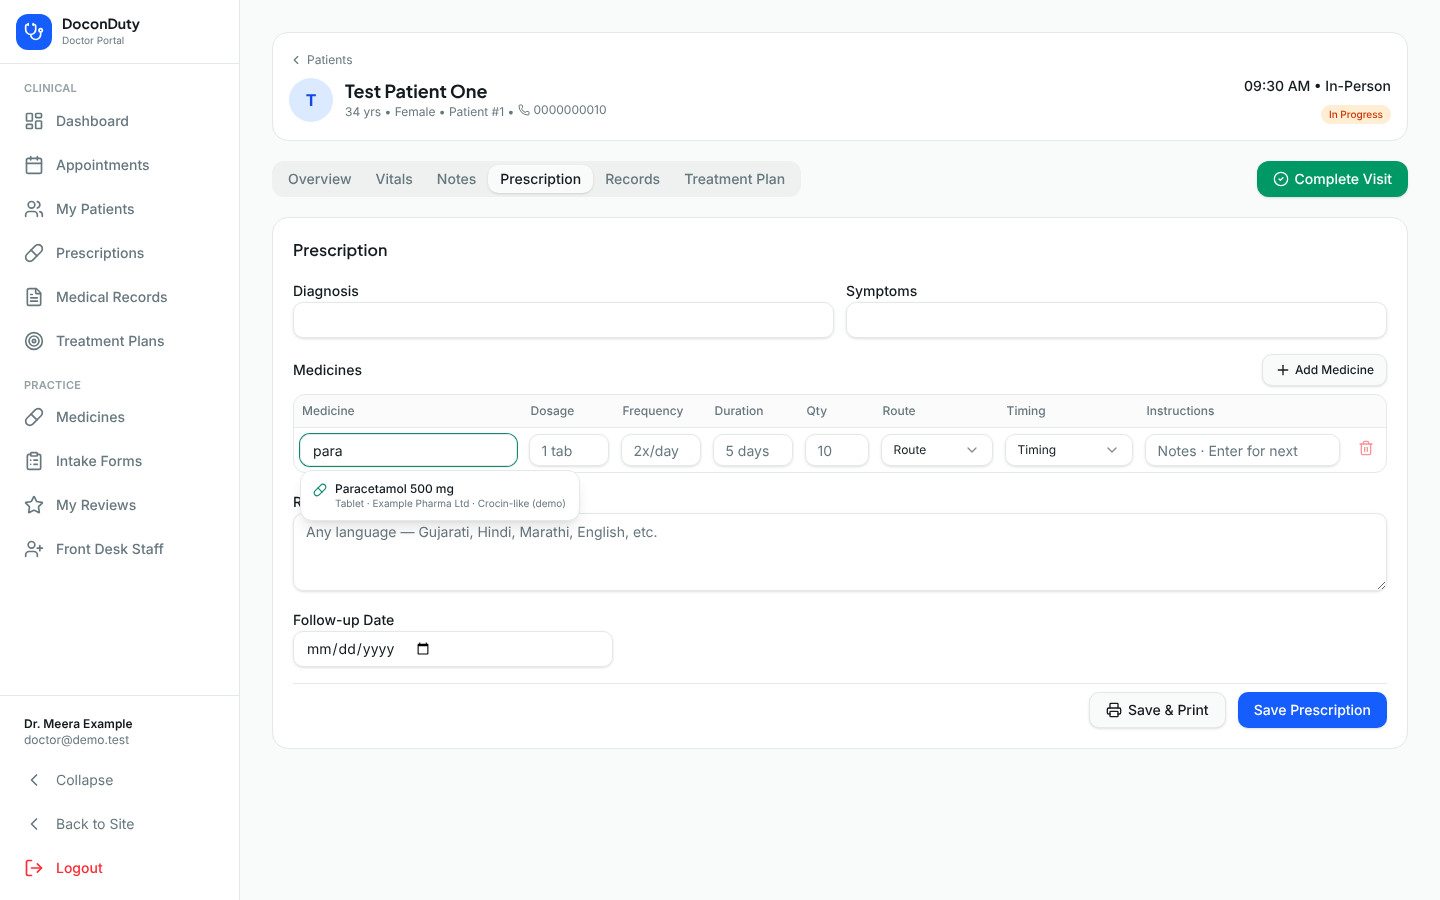Viewport: 1440px width, 900px height.
Task: Switch to the Vitals tab
Action: pos(394,179)
